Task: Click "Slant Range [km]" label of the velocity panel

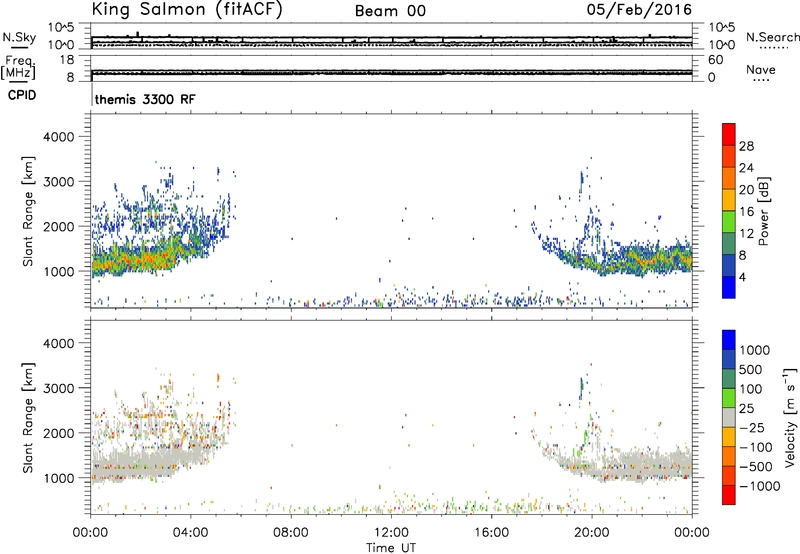Action: [28, 418]
